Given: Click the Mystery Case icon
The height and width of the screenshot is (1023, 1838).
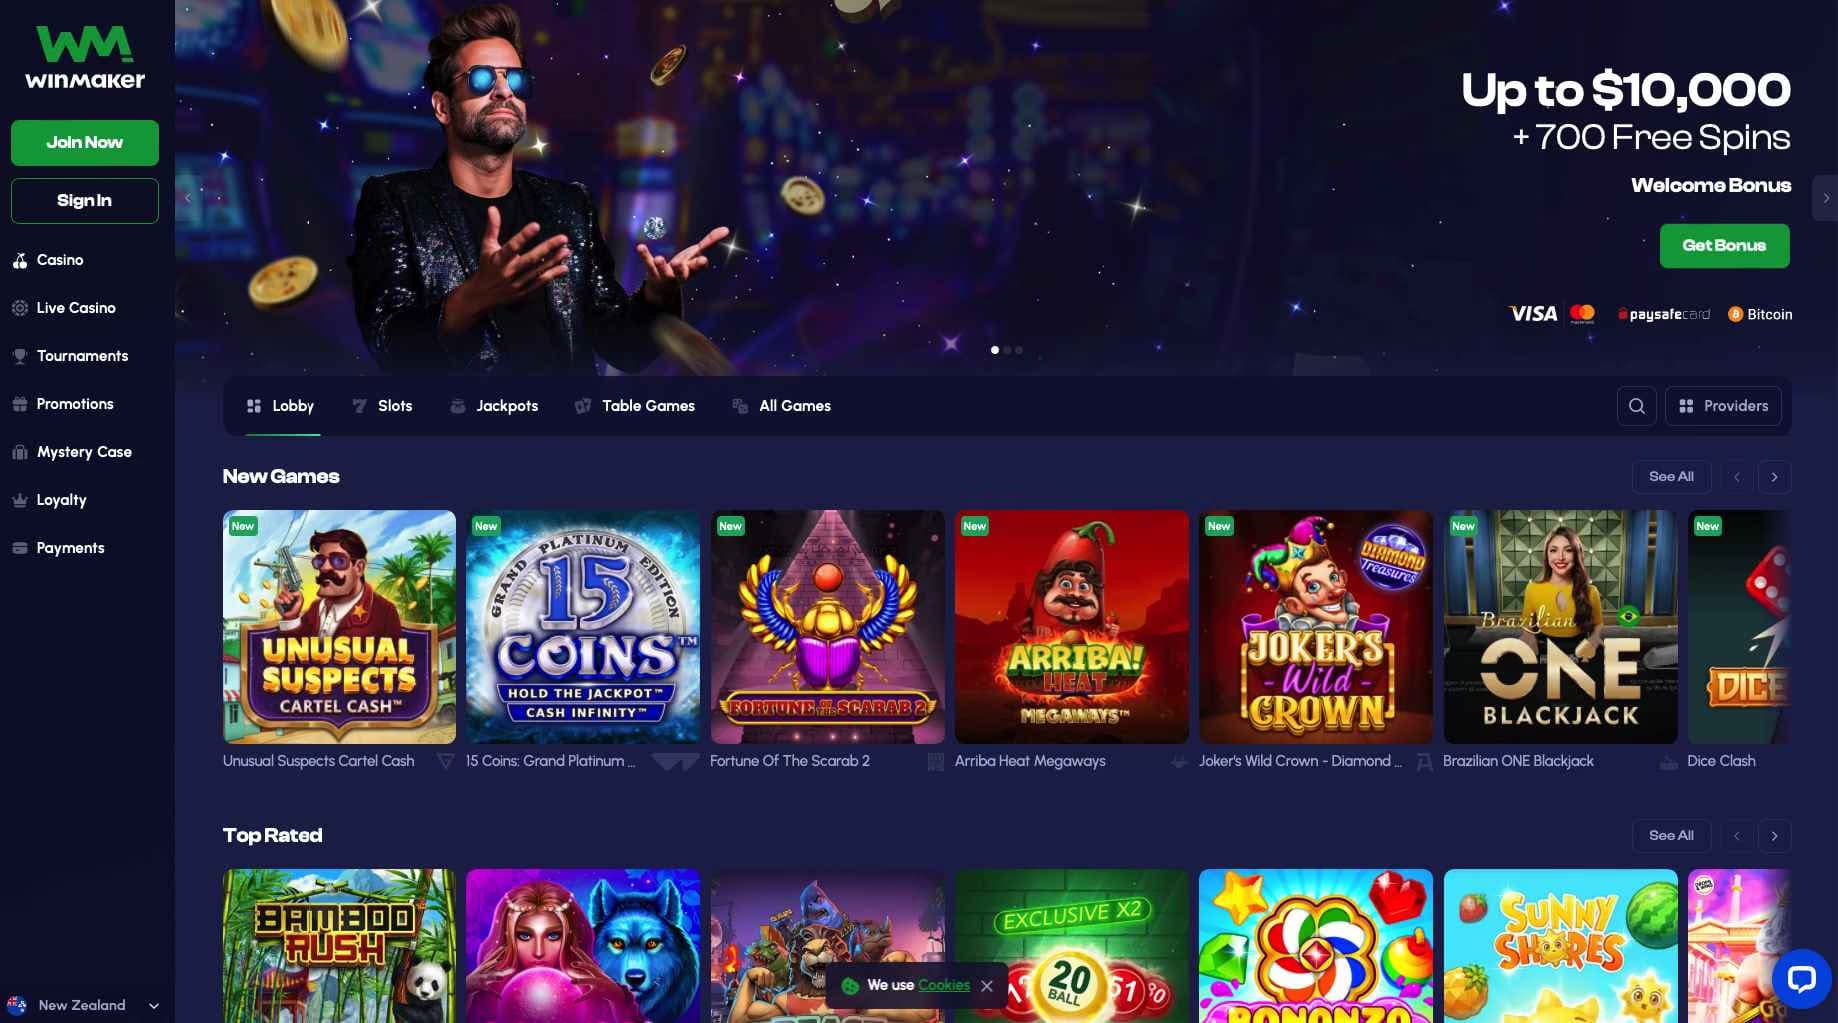Looking at the screenshot, I should tap(19, 452).
